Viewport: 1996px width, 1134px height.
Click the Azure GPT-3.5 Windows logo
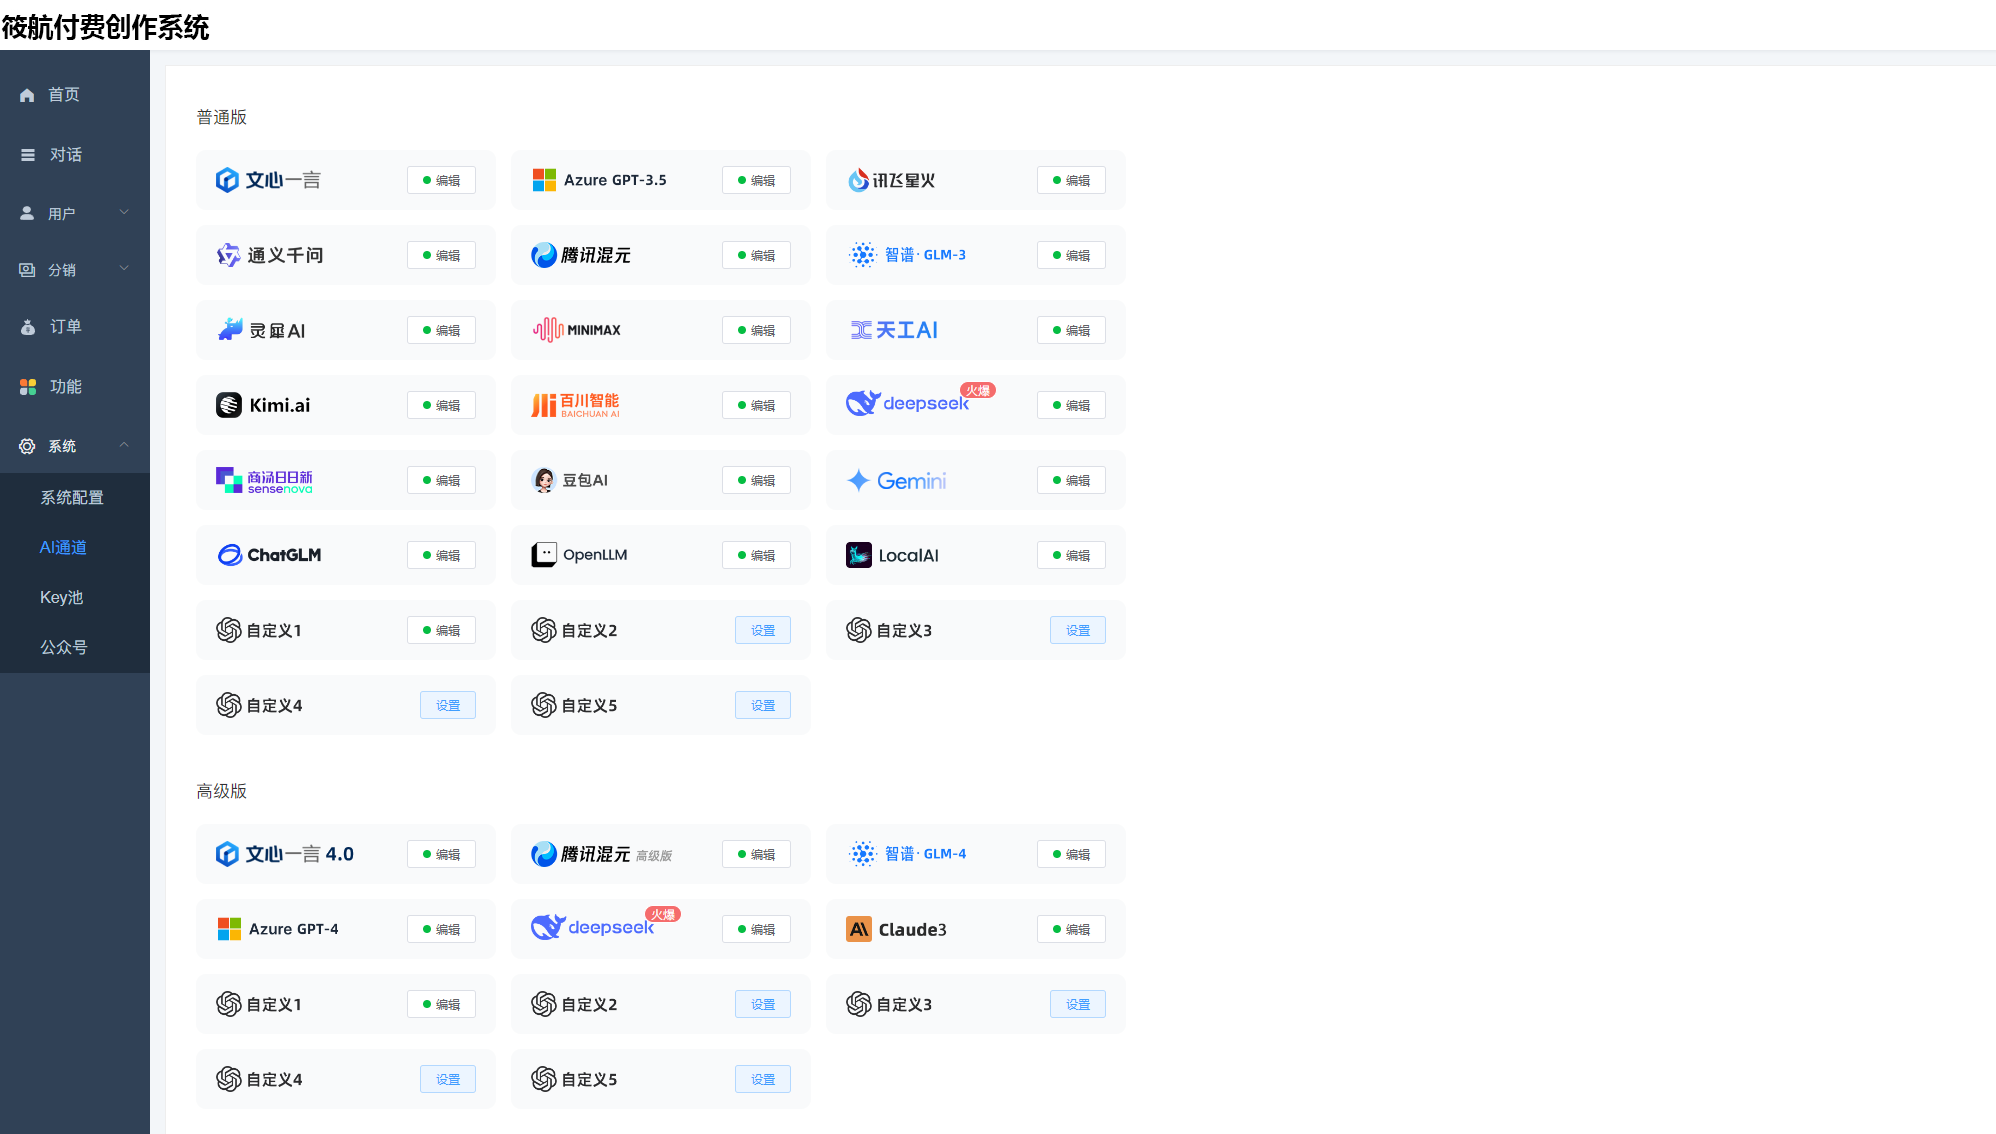click(544, 180)
